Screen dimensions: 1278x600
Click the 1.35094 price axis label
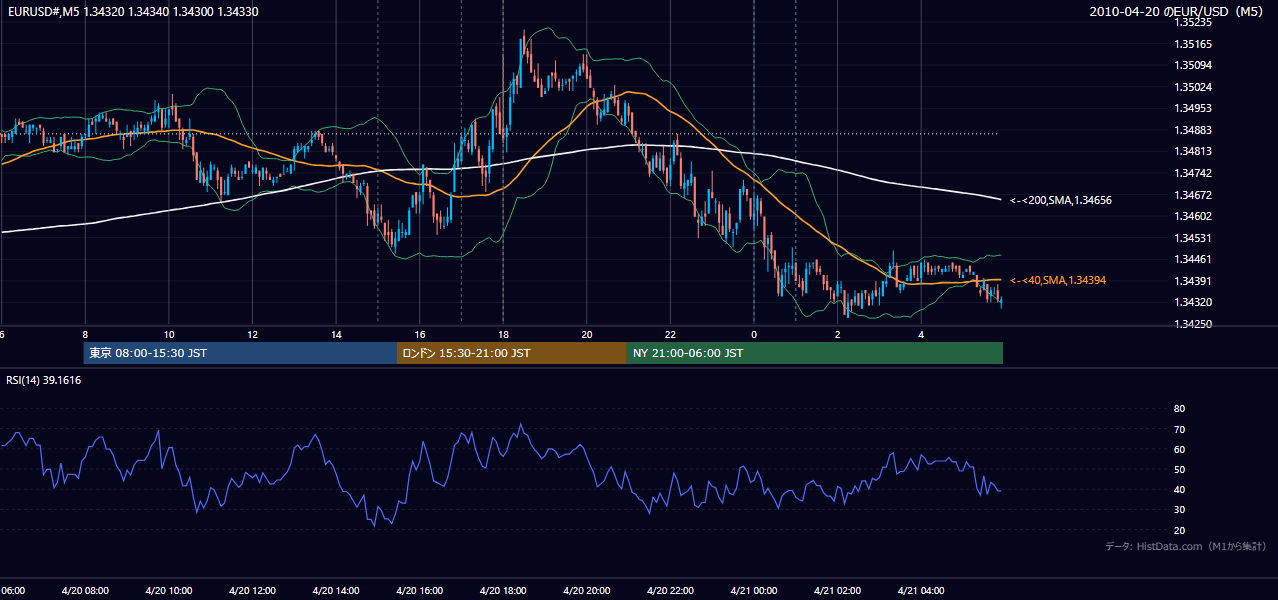click(x=1193, y=65)
